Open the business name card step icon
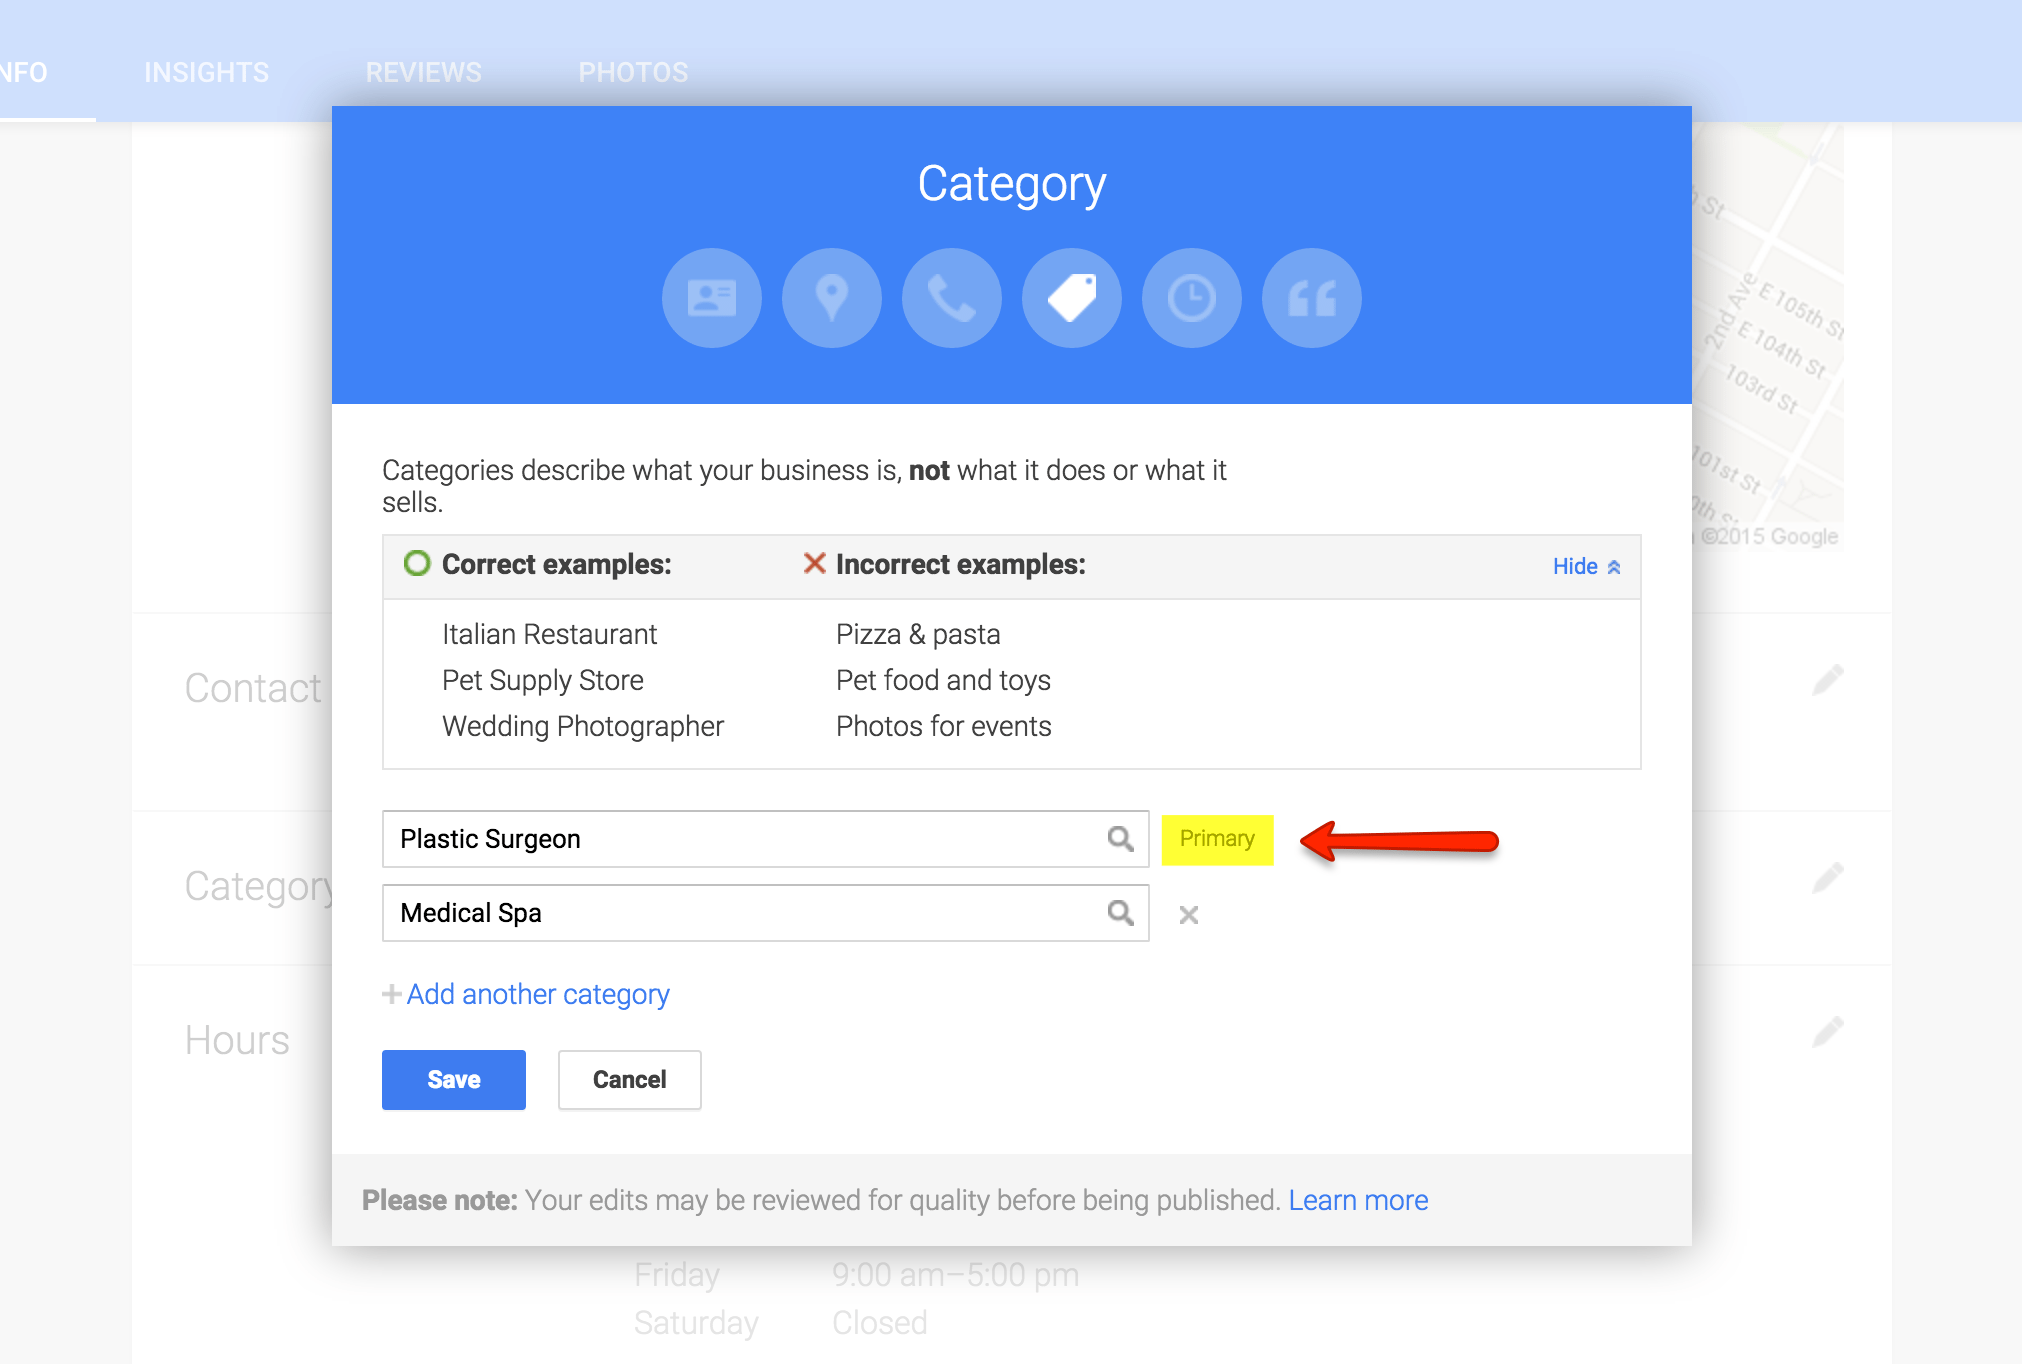Screen dimensions: 2022x1364 click(712, 298)
